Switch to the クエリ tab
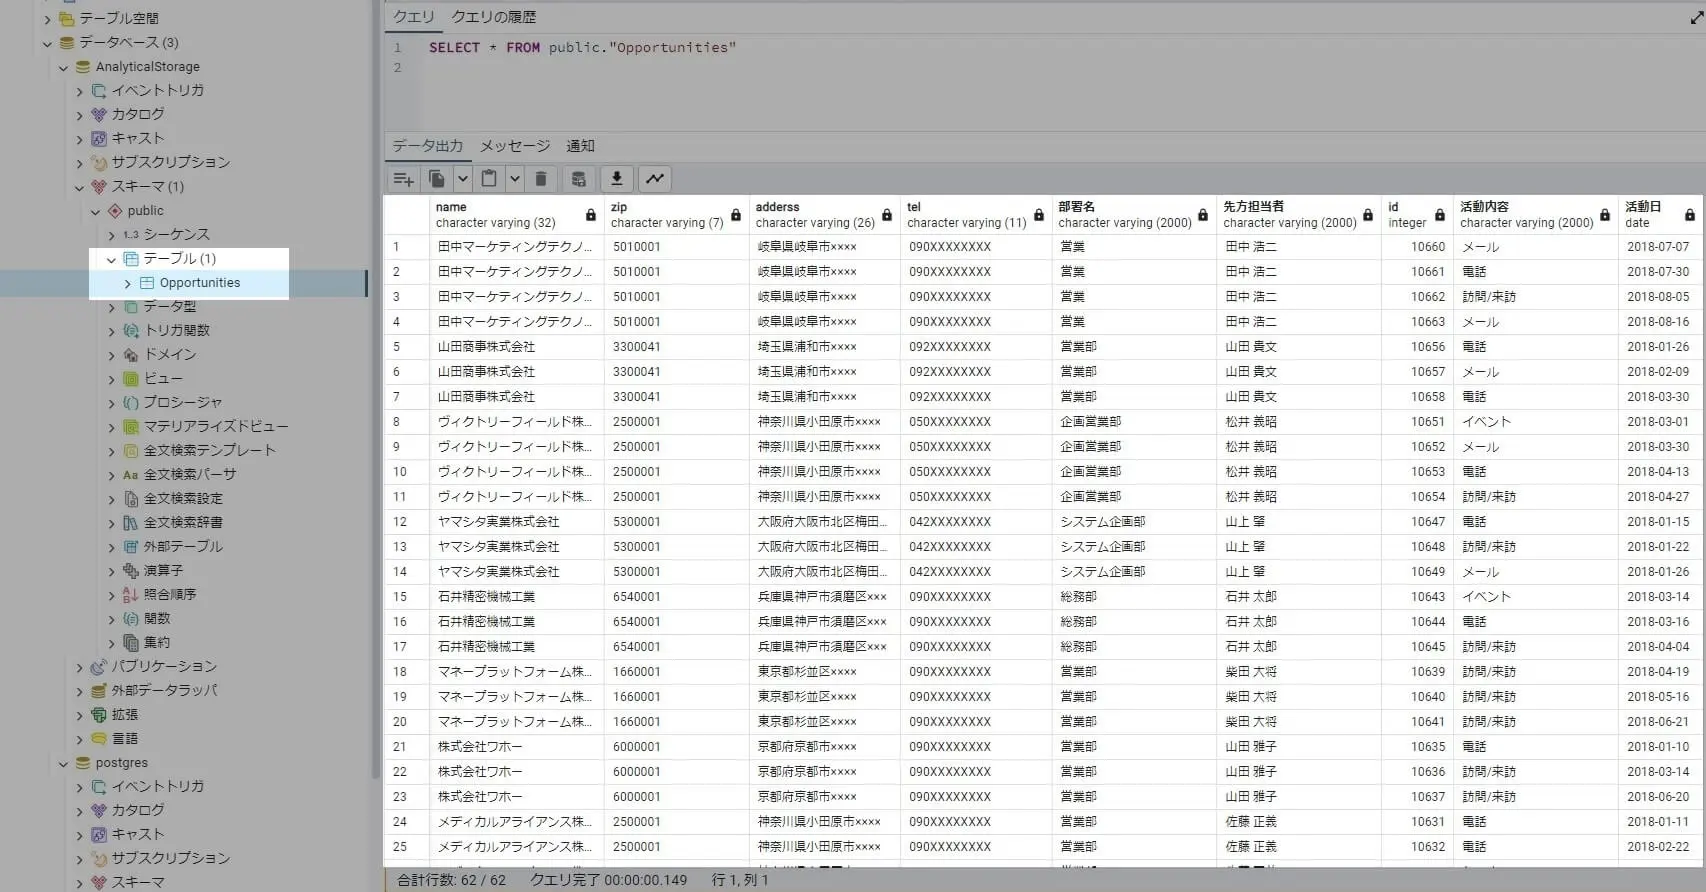The image size is (1706, 892). [x=414, y=17]
